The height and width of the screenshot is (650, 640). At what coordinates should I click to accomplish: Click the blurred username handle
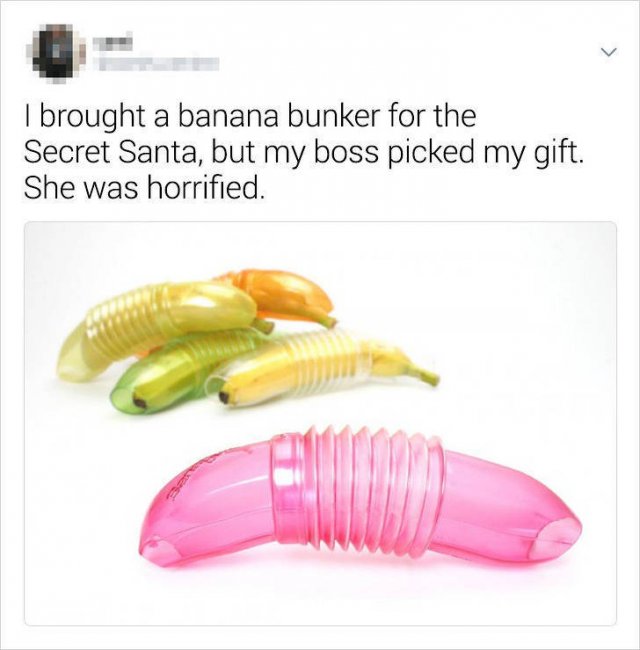[x=156, y=65]
